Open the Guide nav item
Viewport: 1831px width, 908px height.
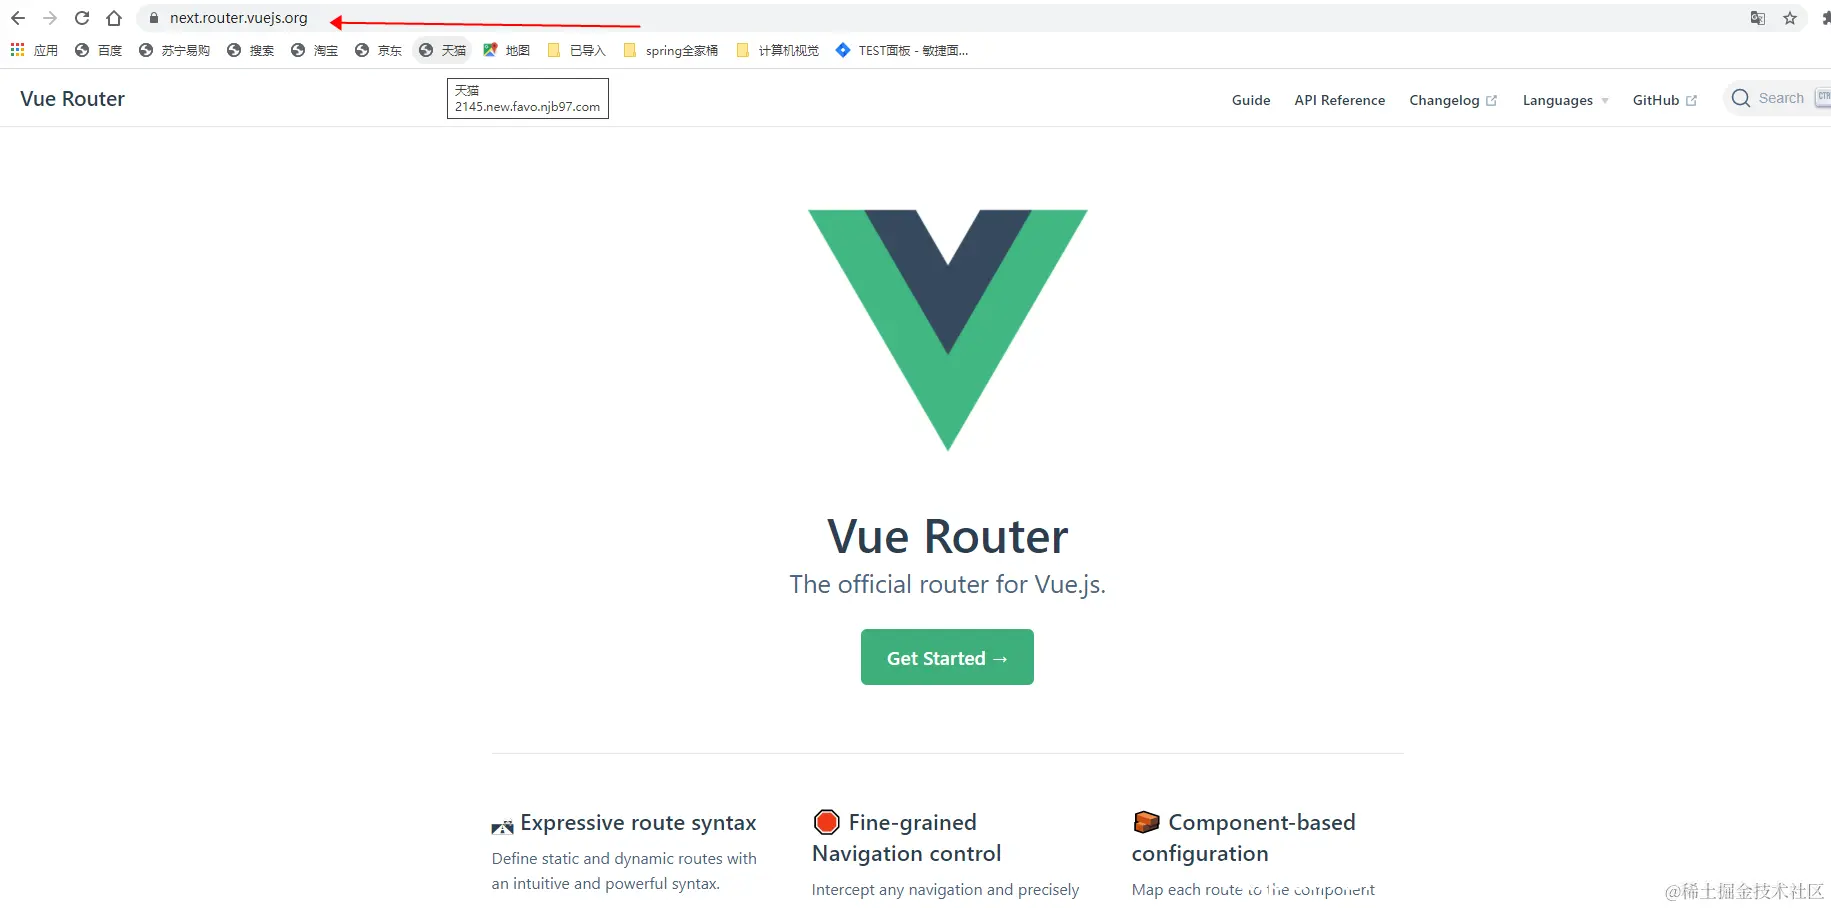point(1251,100)
